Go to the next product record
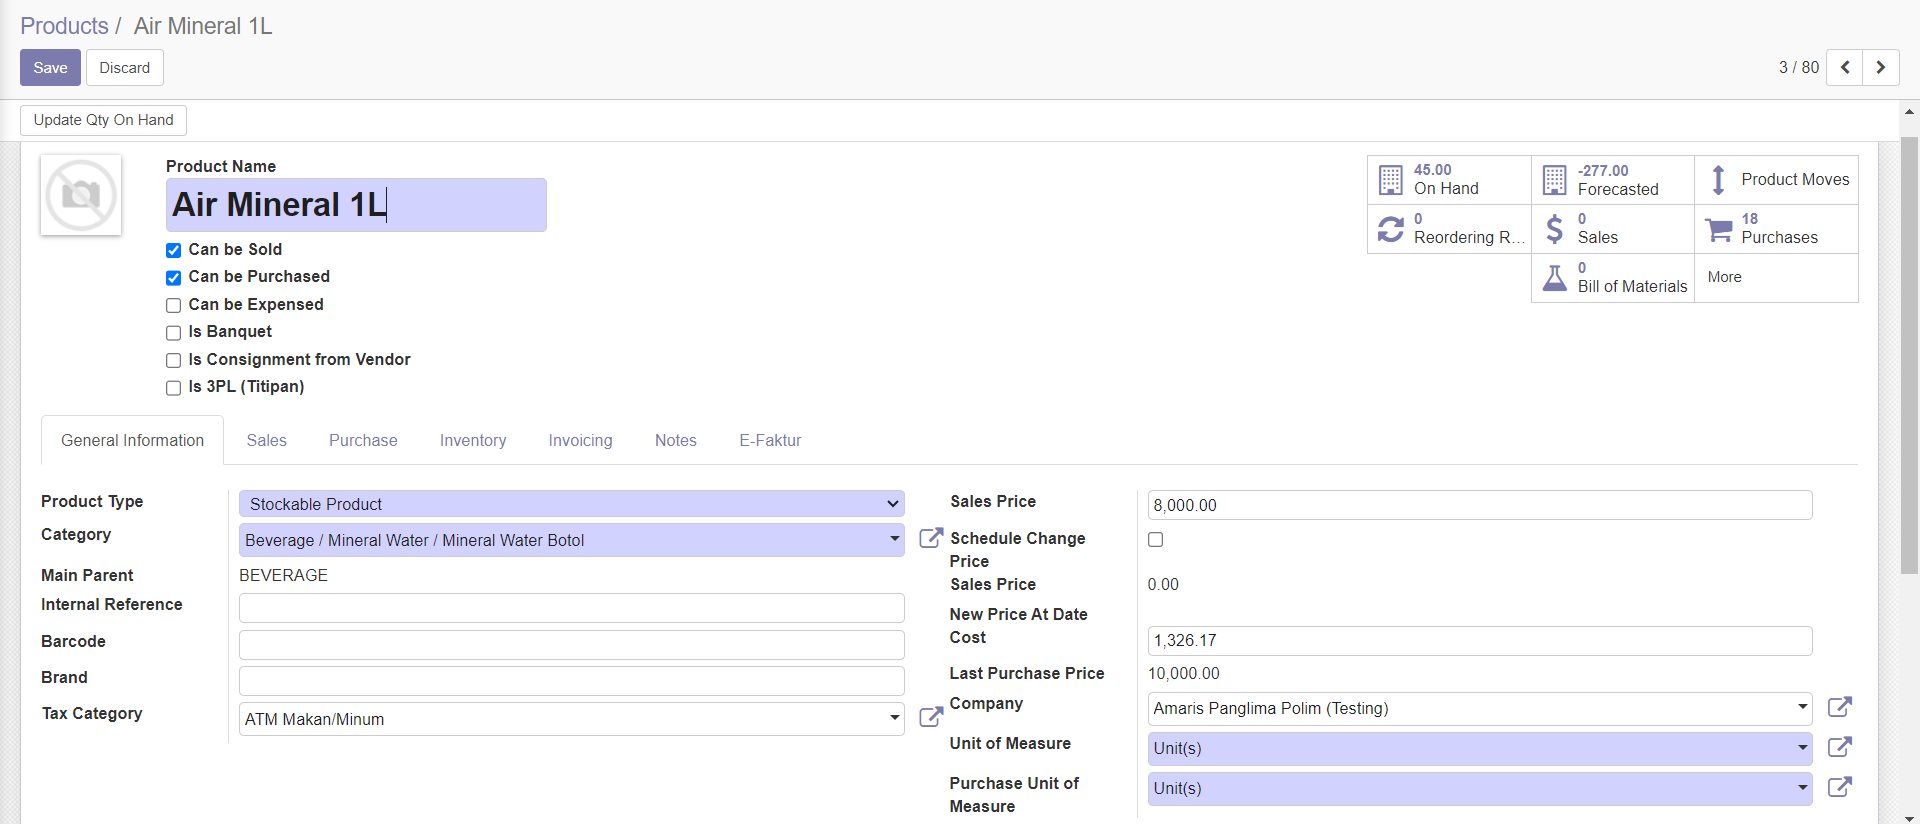Screen dimensions: 1920x824 [x=1880, y=67]
